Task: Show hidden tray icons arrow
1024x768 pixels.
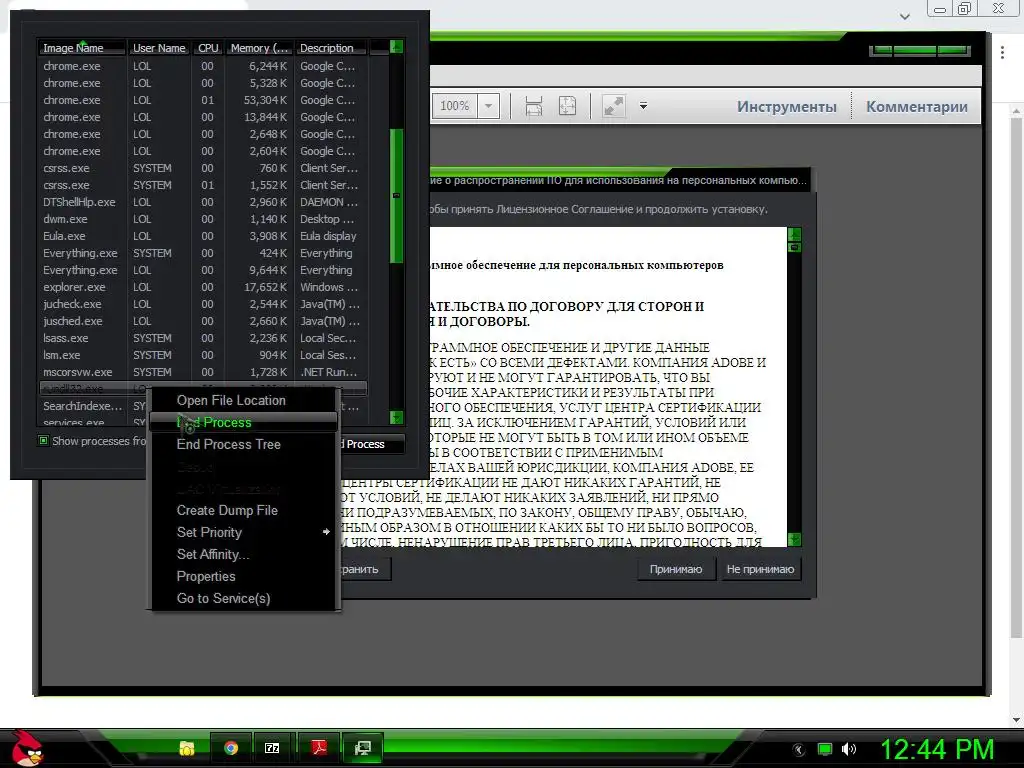Action: 799,750
